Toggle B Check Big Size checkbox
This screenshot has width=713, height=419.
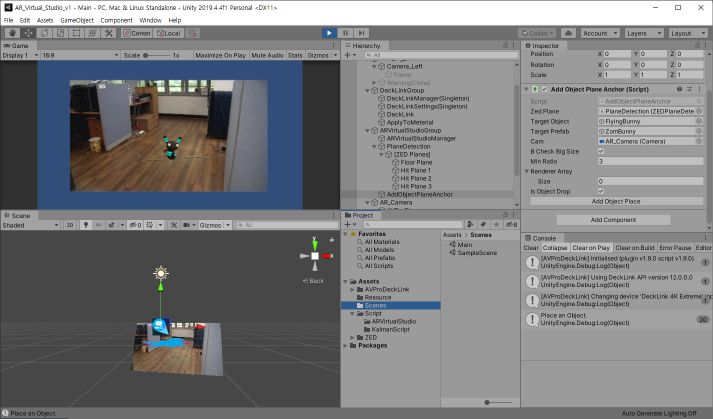tap(601, 151)
